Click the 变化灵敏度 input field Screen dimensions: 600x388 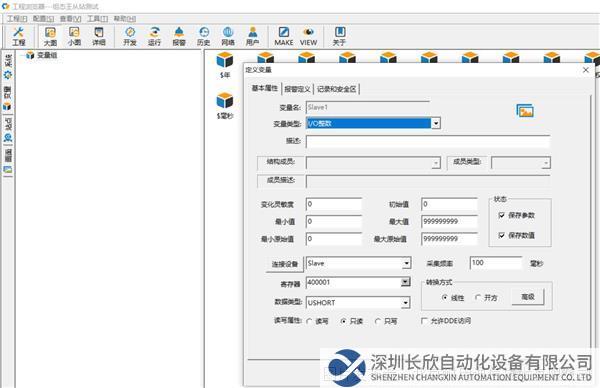(x=334, y=204)
